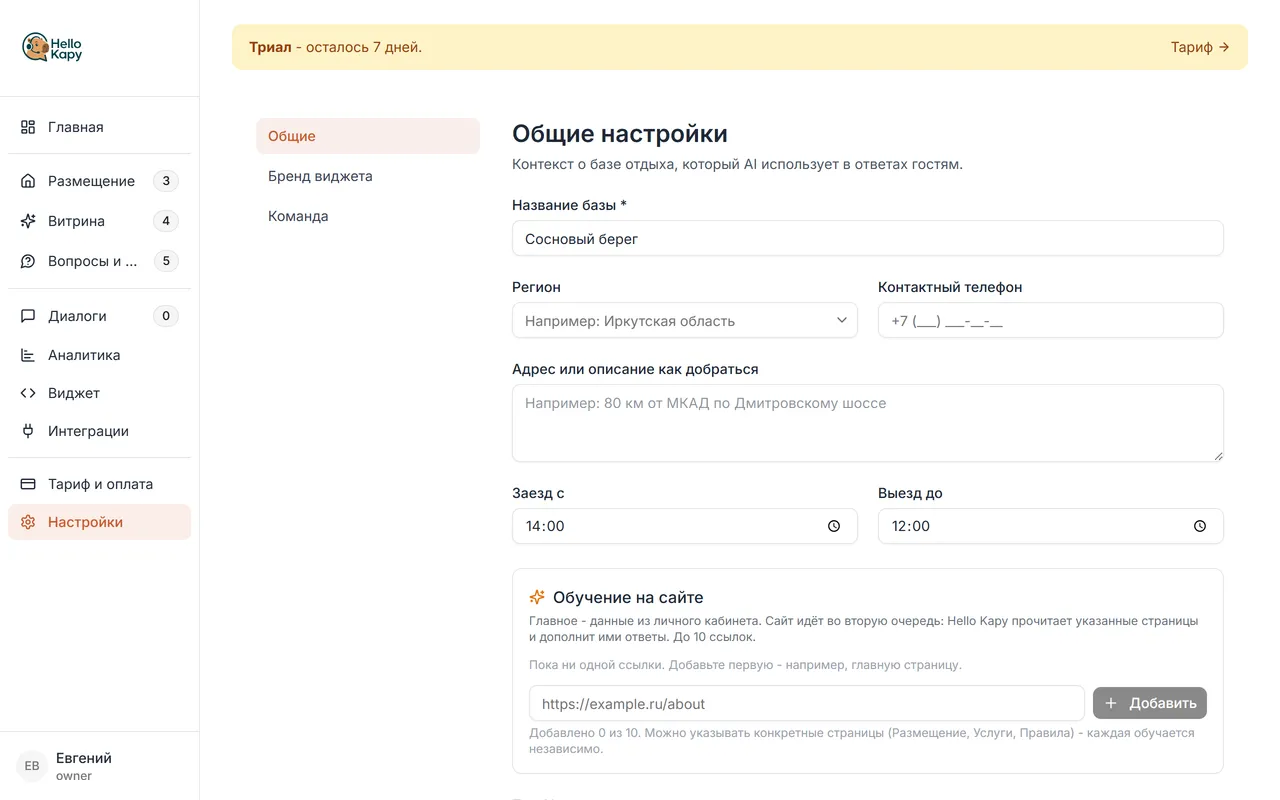Open the Витрина section
Screen dimensions: 1280x800
click(x=99, y=221)
